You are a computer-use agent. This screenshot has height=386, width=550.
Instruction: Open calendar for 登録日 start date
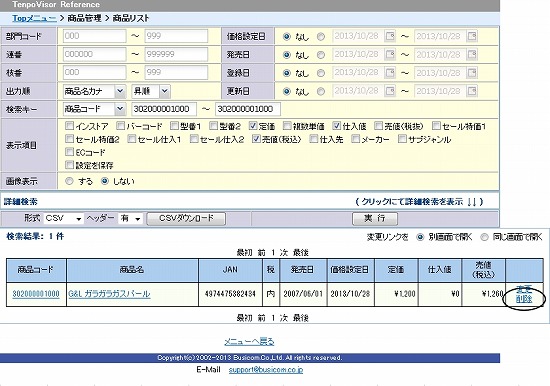coord(390,73)
